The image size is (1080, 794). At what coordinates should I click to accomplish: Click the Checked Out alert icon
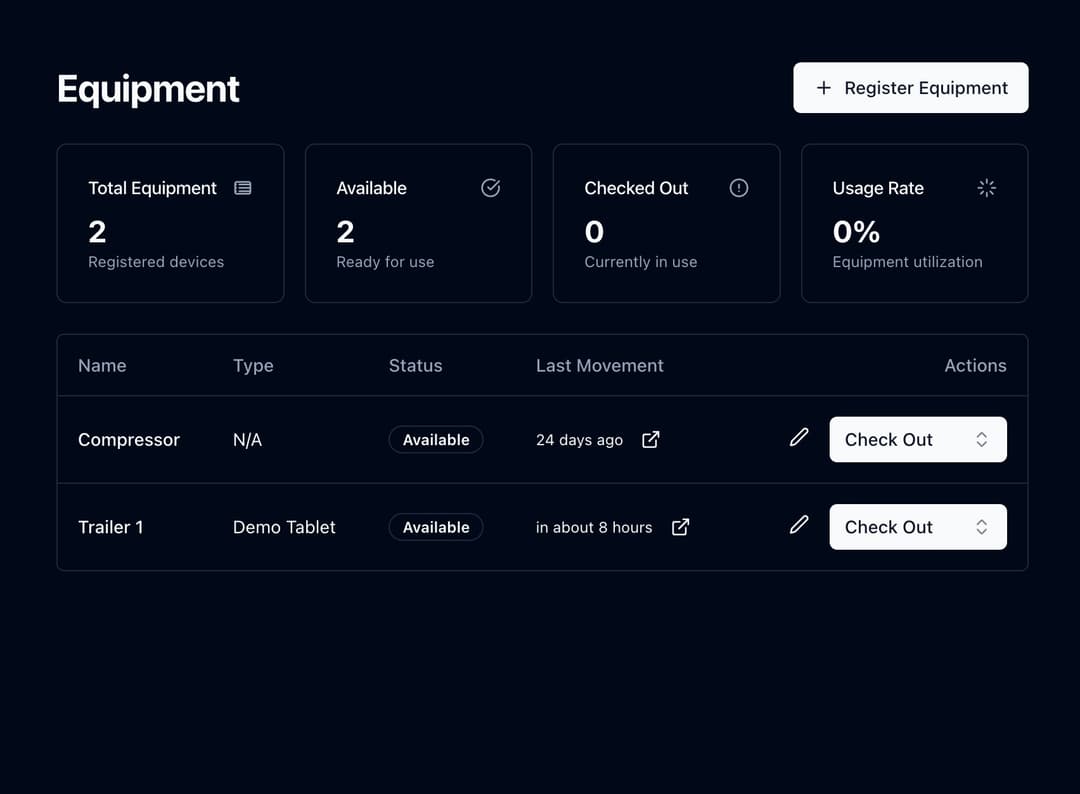738,188
